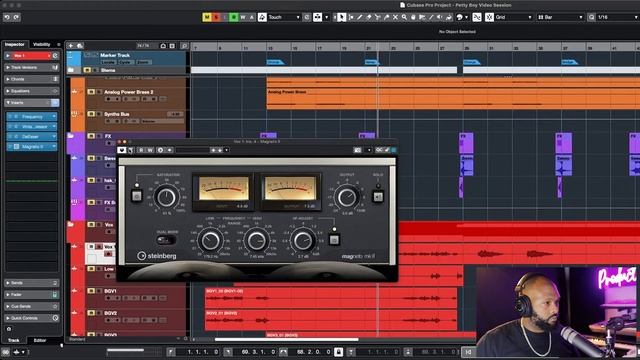Image resolution: width=640 pixels, height=360 pixels.
Task: Select the Split scissors tool
Action: 378,17
